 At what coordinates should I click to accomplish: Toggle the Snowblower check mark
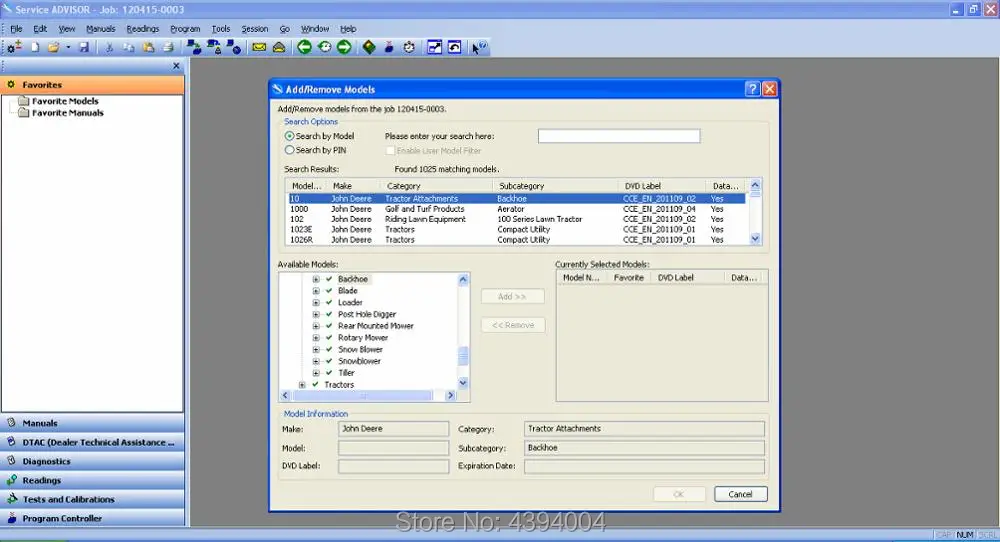[x=329, y=361]
